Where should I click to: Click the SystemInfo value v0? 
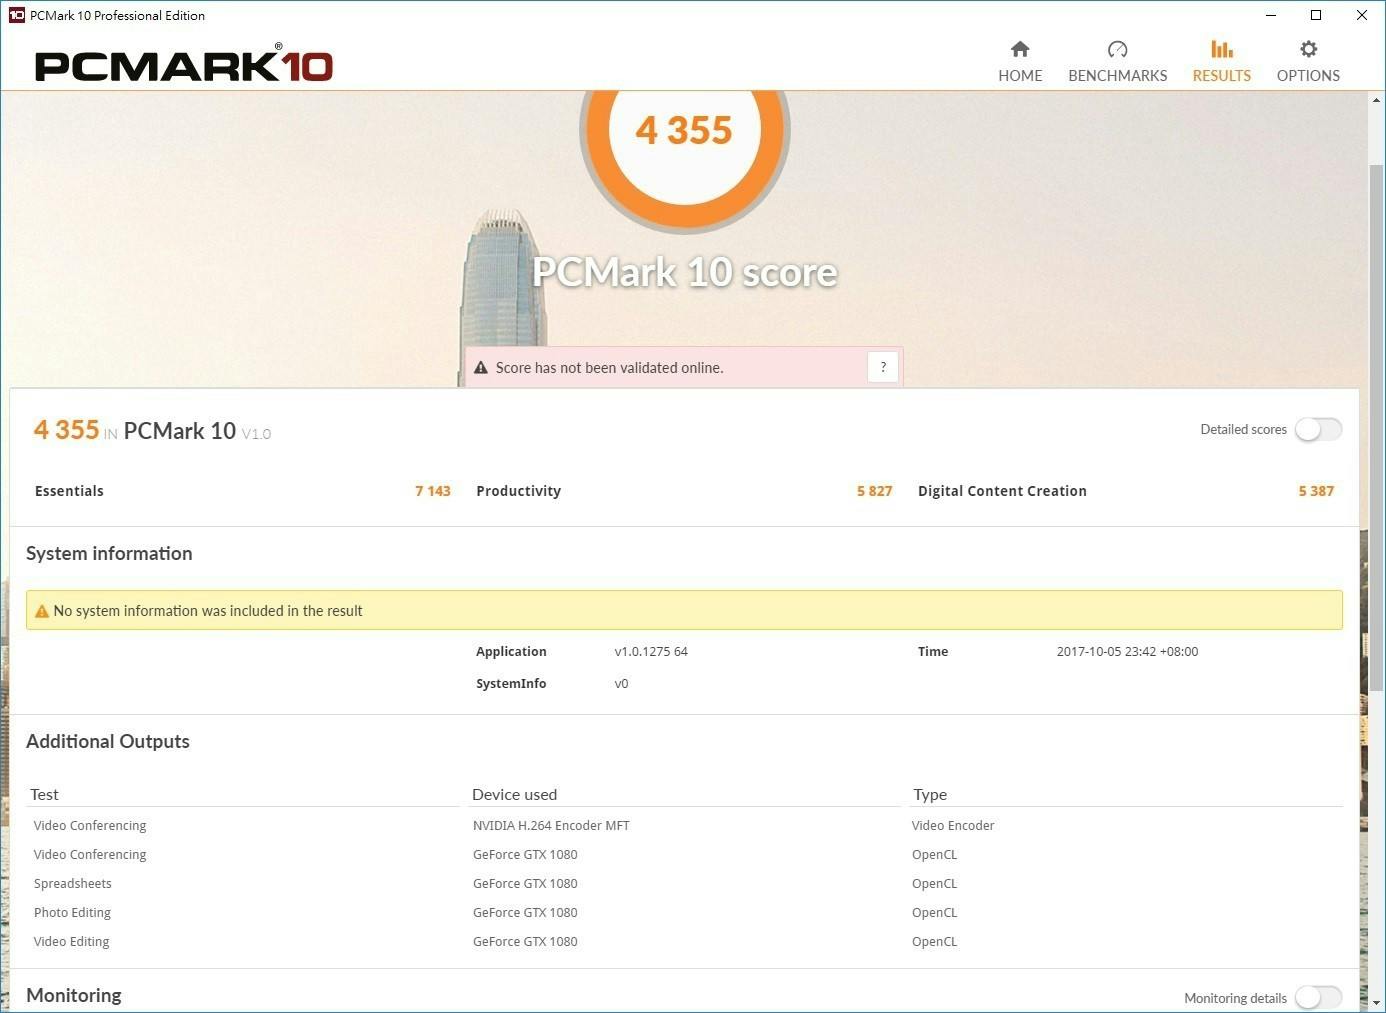pyautogui.click(x=621, y=684)
